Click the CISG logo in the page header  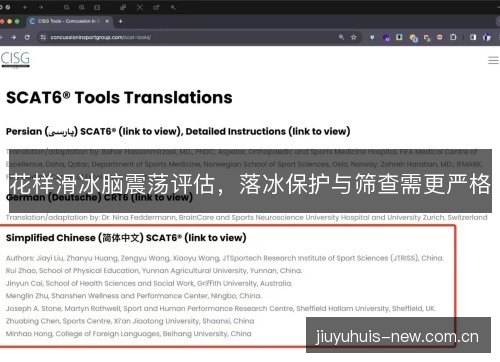15,59
